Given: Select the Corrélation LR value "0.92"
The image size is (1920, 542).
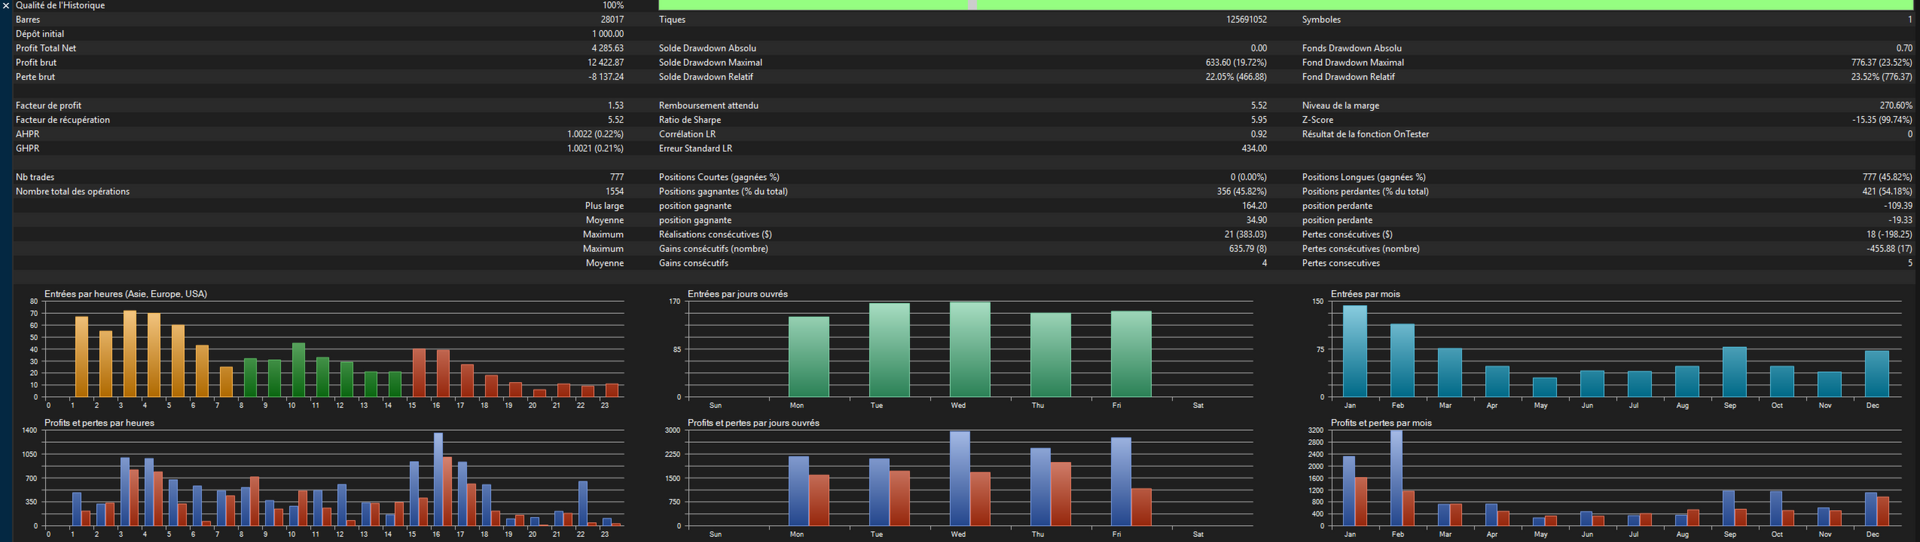Looking at the screenshot, I should pyautogui.click(x=1259, y=134).
